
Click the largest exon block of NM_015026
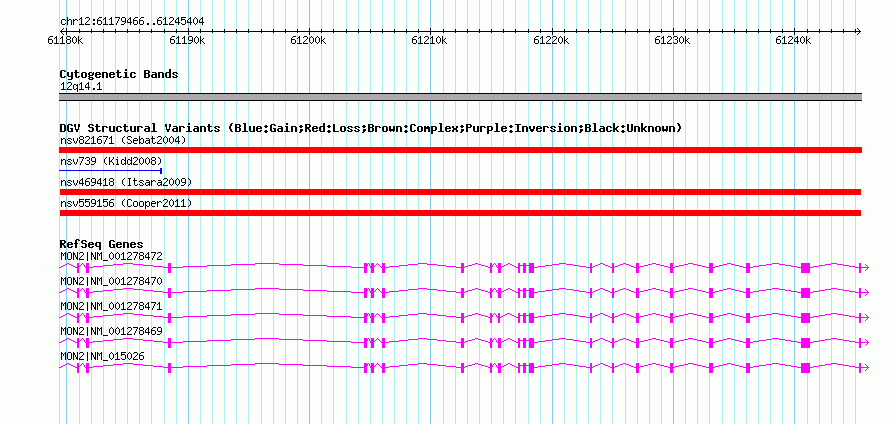(x=805, y=368)
